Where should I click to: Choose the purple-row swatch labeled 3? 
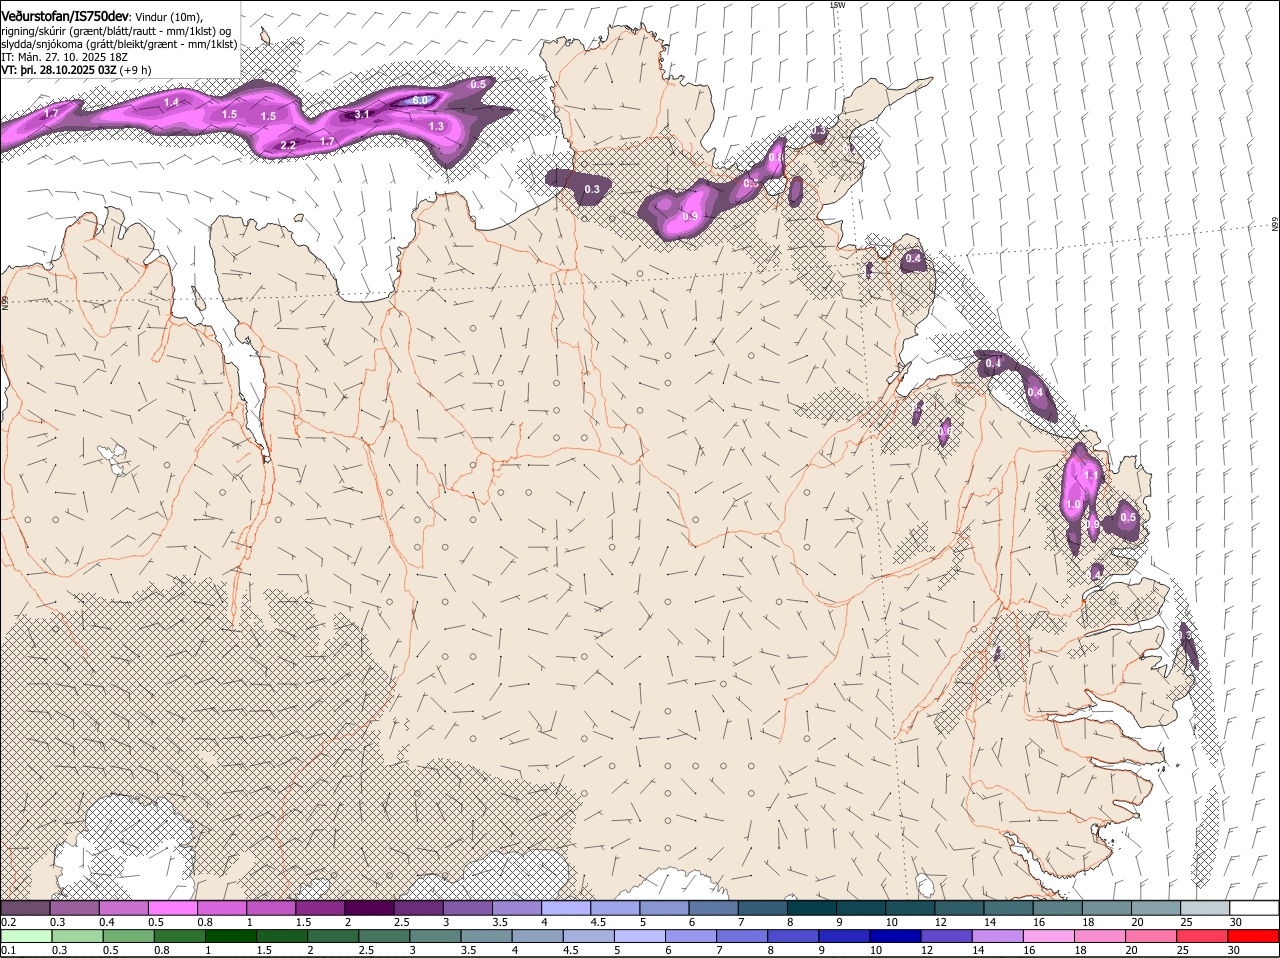[467, 908]
